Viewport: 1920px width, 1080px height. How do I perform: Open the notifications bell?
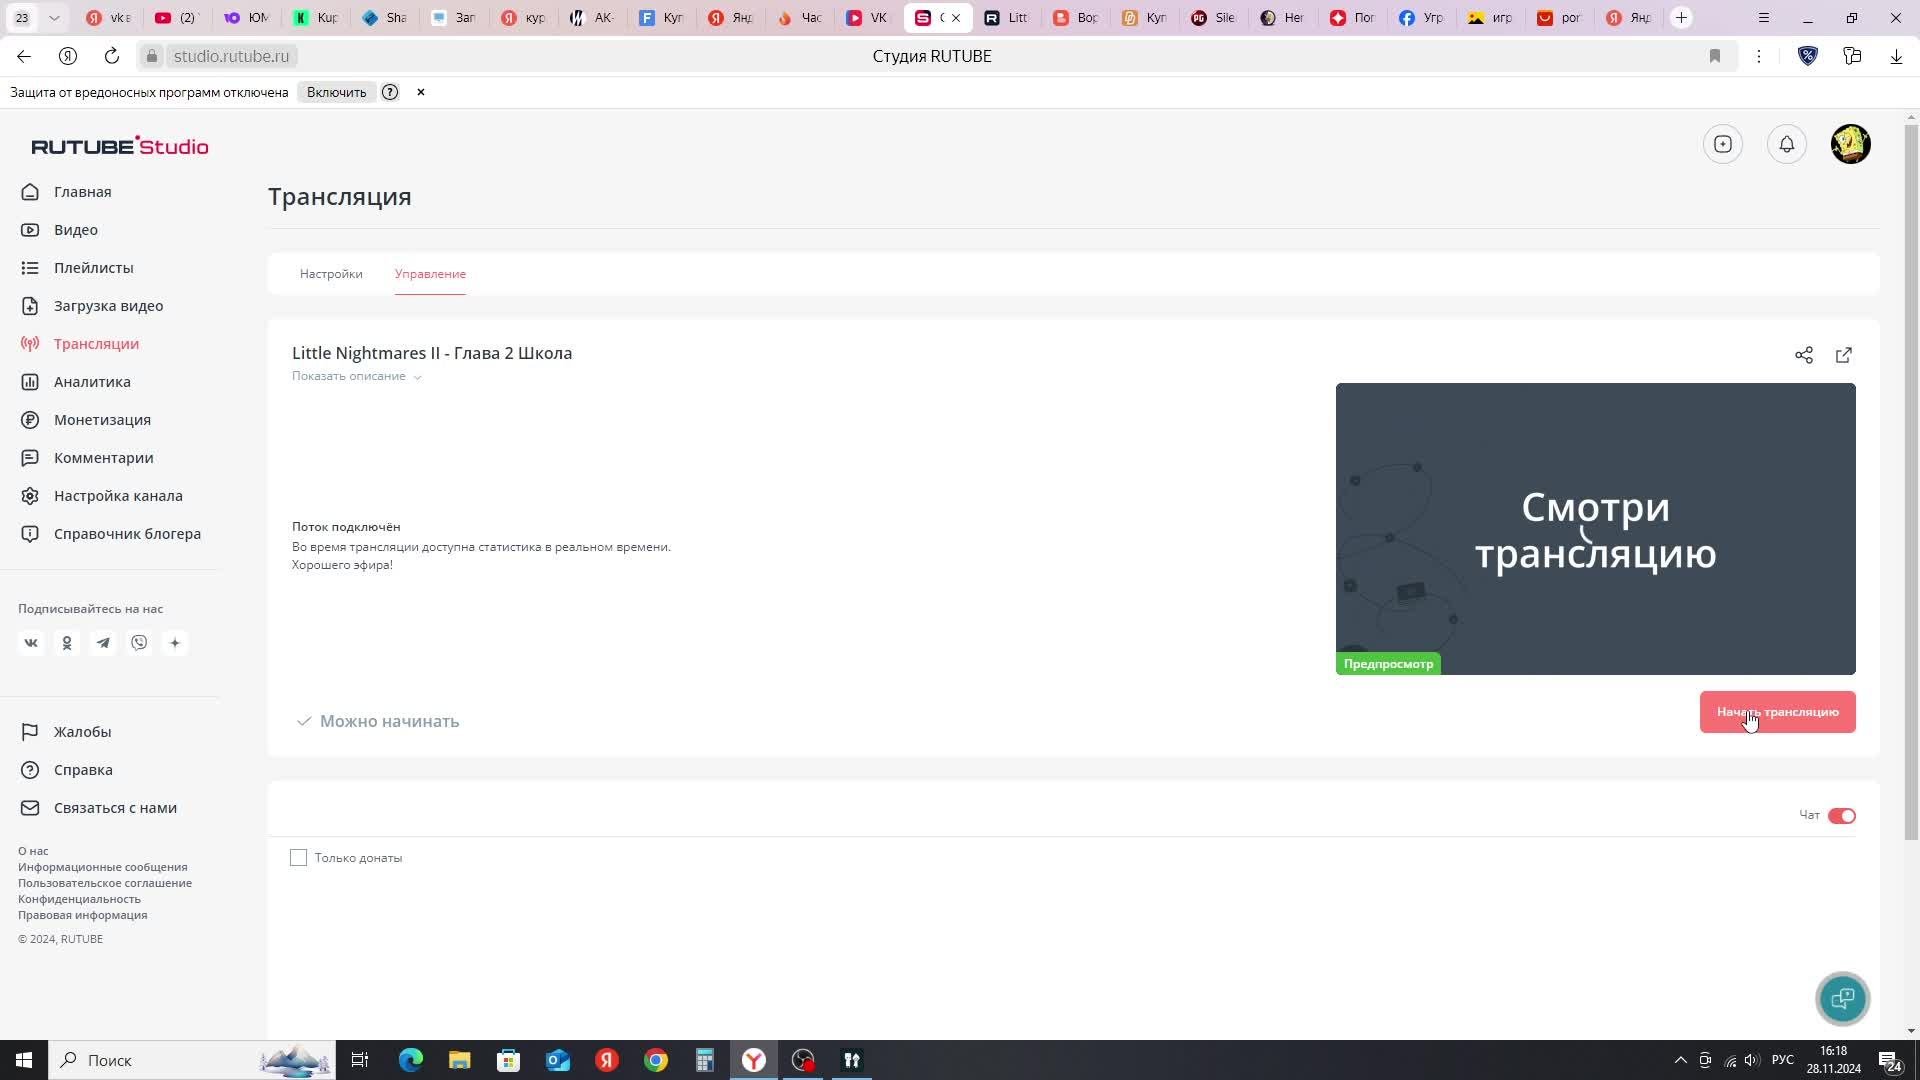click(x=1786, y=144)
